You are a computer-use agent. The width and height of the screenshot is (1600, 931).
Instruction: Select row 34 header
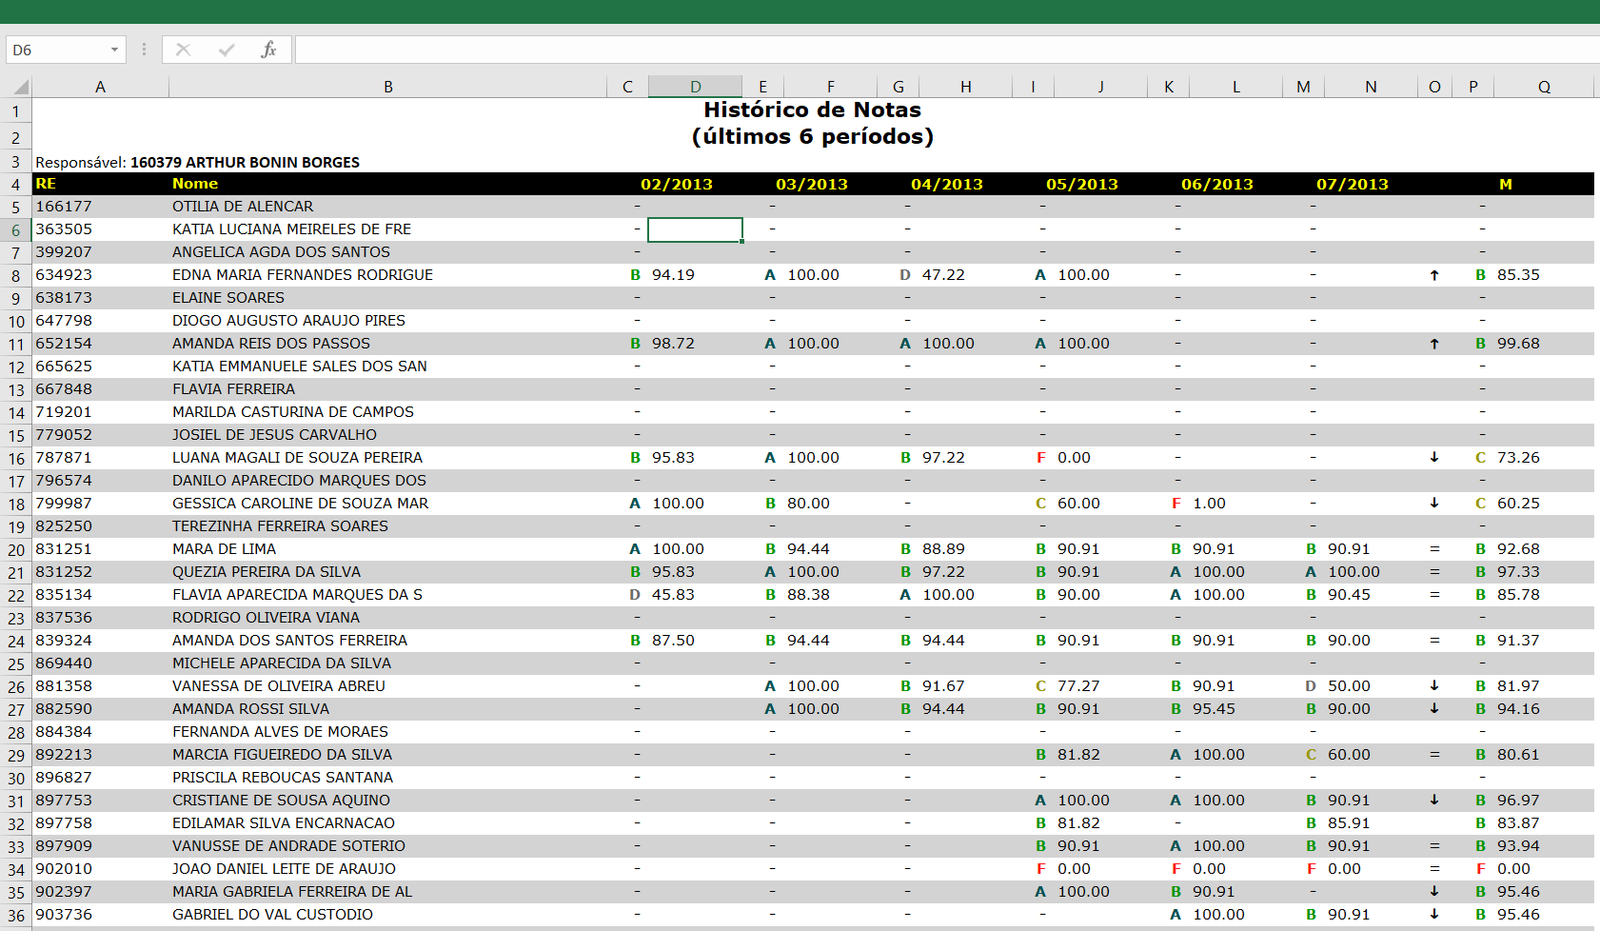coord(16,869)
